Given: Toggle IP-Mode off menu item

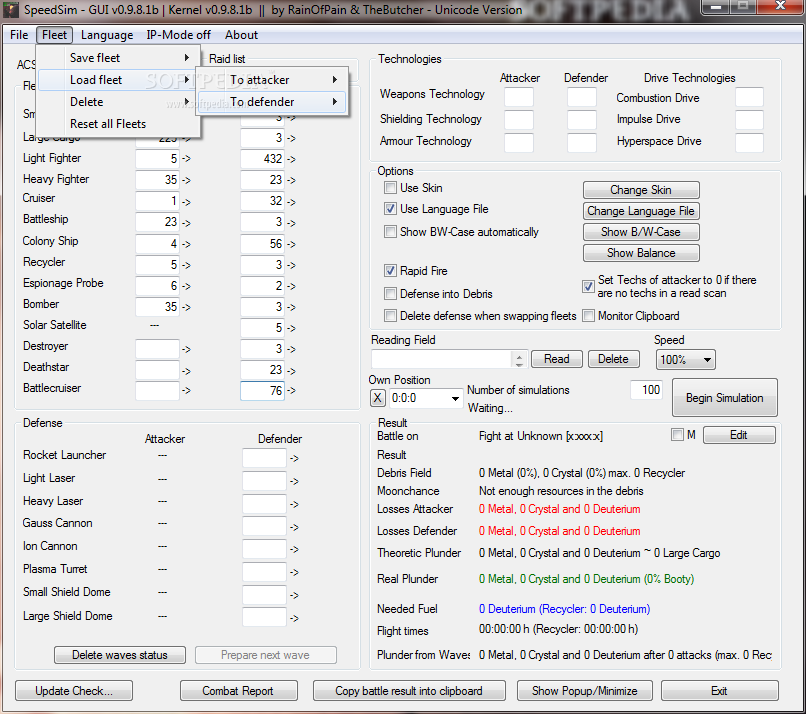Looking at the screenshot, I should [x=178, y=35].
